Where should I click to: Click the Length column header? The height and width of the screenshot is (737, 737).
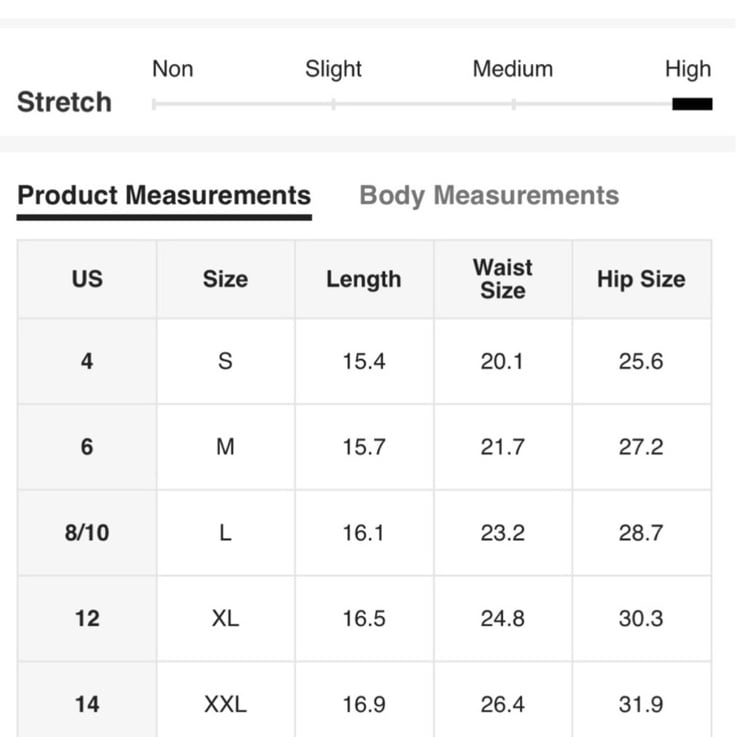(364, 279)
